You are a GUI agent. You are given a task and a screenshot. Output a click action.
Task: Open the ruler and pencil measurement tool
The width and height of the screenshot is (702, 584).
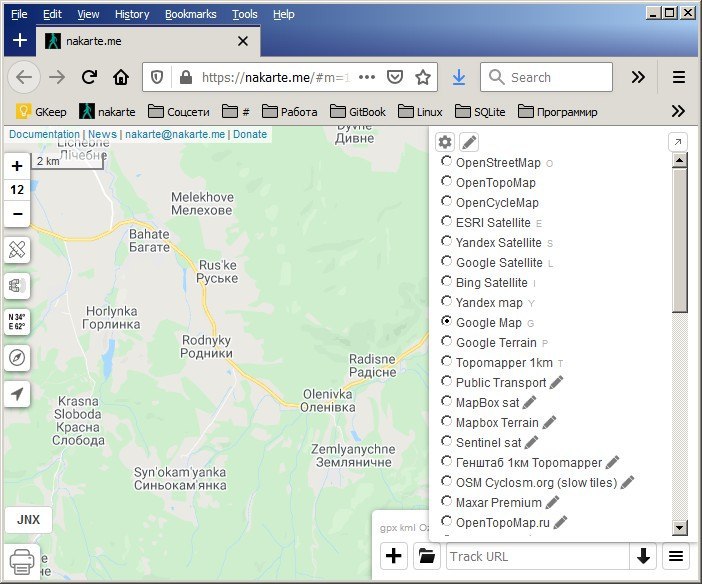point(17,250)
